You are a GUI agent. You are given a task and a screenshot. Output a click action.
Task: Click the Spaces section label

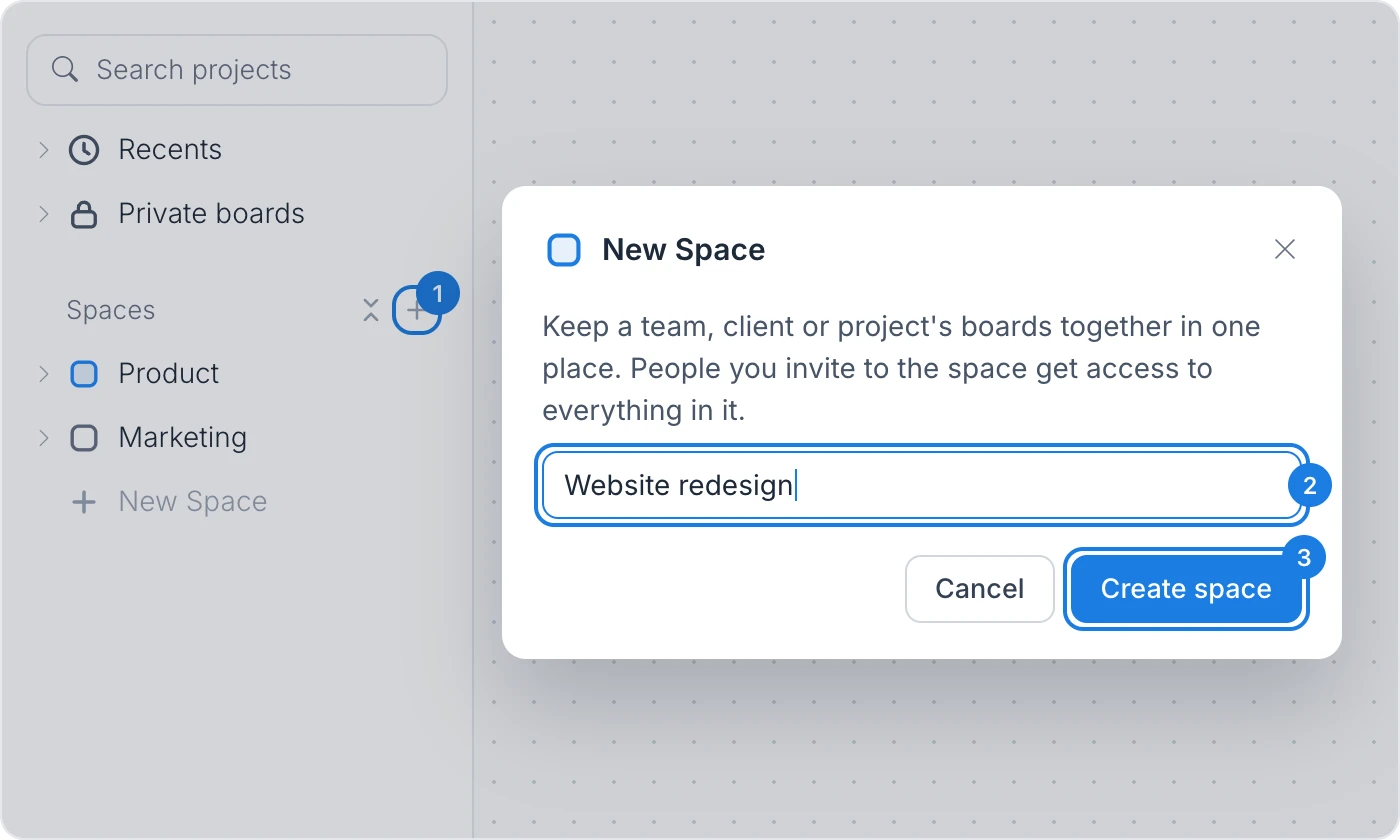point(111,310)
